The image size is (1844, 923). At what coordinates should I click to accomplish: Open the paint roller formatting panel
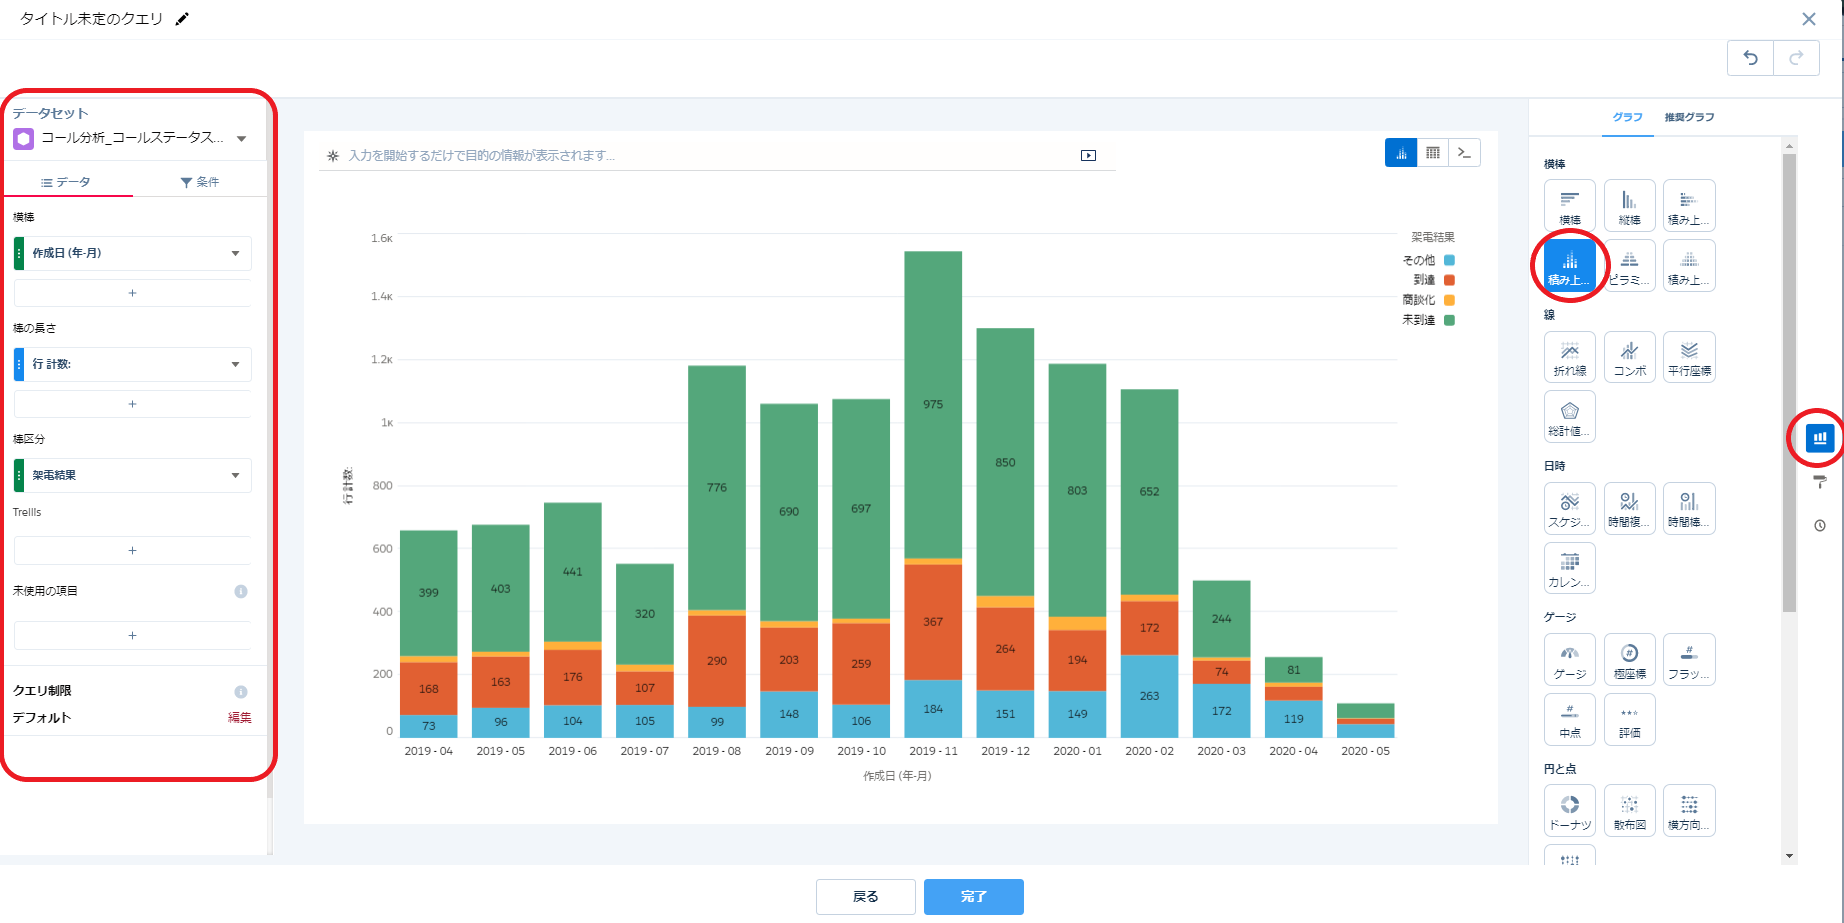tap(1820, 482)
